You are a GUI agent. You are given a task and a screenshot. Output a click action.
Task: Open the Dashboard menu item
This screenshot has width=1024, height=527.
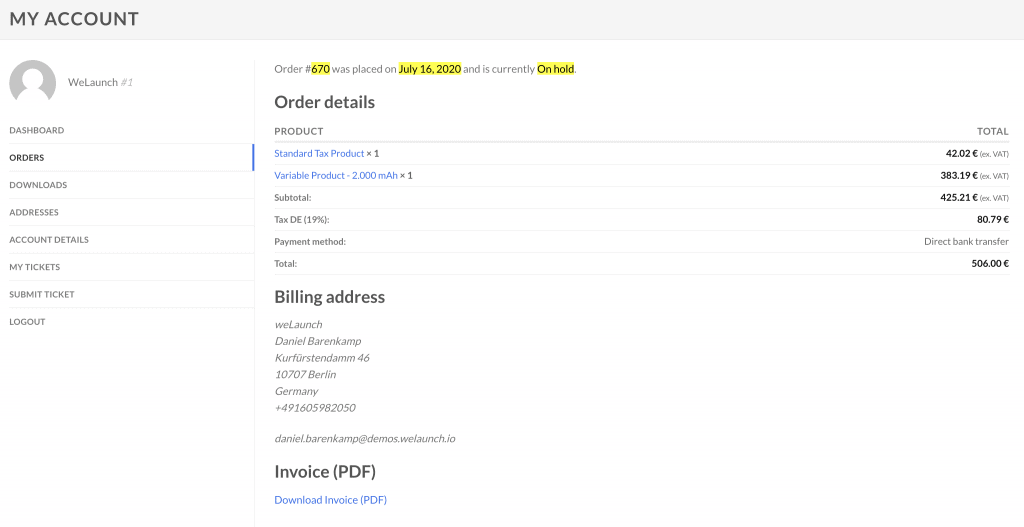pyautogui.click(x=37, y=130)
